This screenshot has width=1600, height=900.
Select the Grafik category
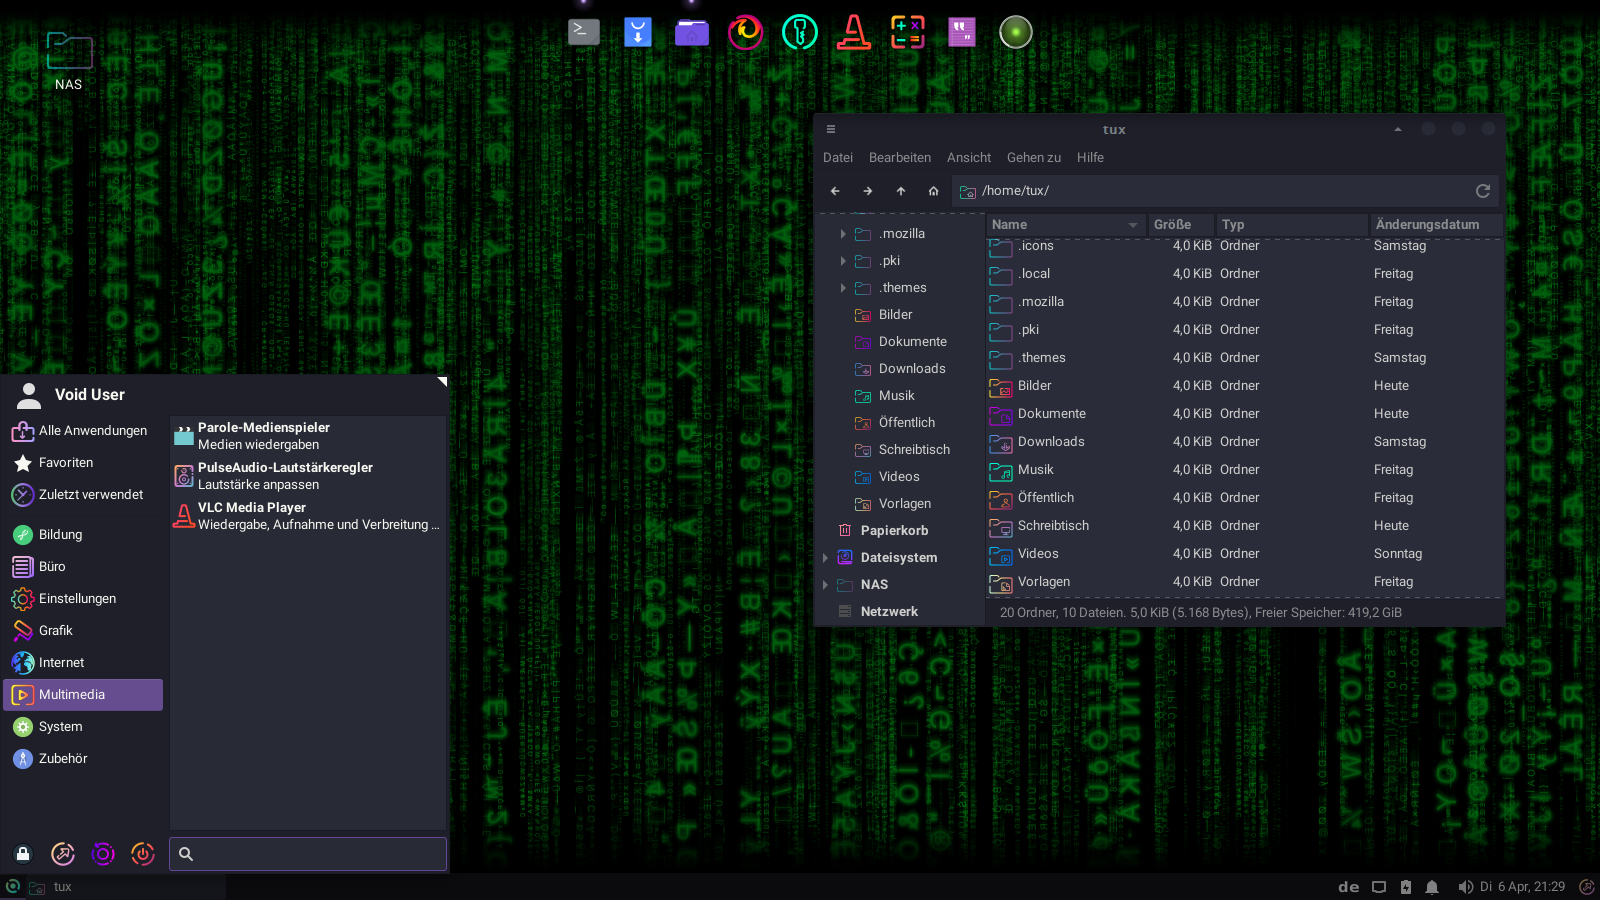[83, 631]
